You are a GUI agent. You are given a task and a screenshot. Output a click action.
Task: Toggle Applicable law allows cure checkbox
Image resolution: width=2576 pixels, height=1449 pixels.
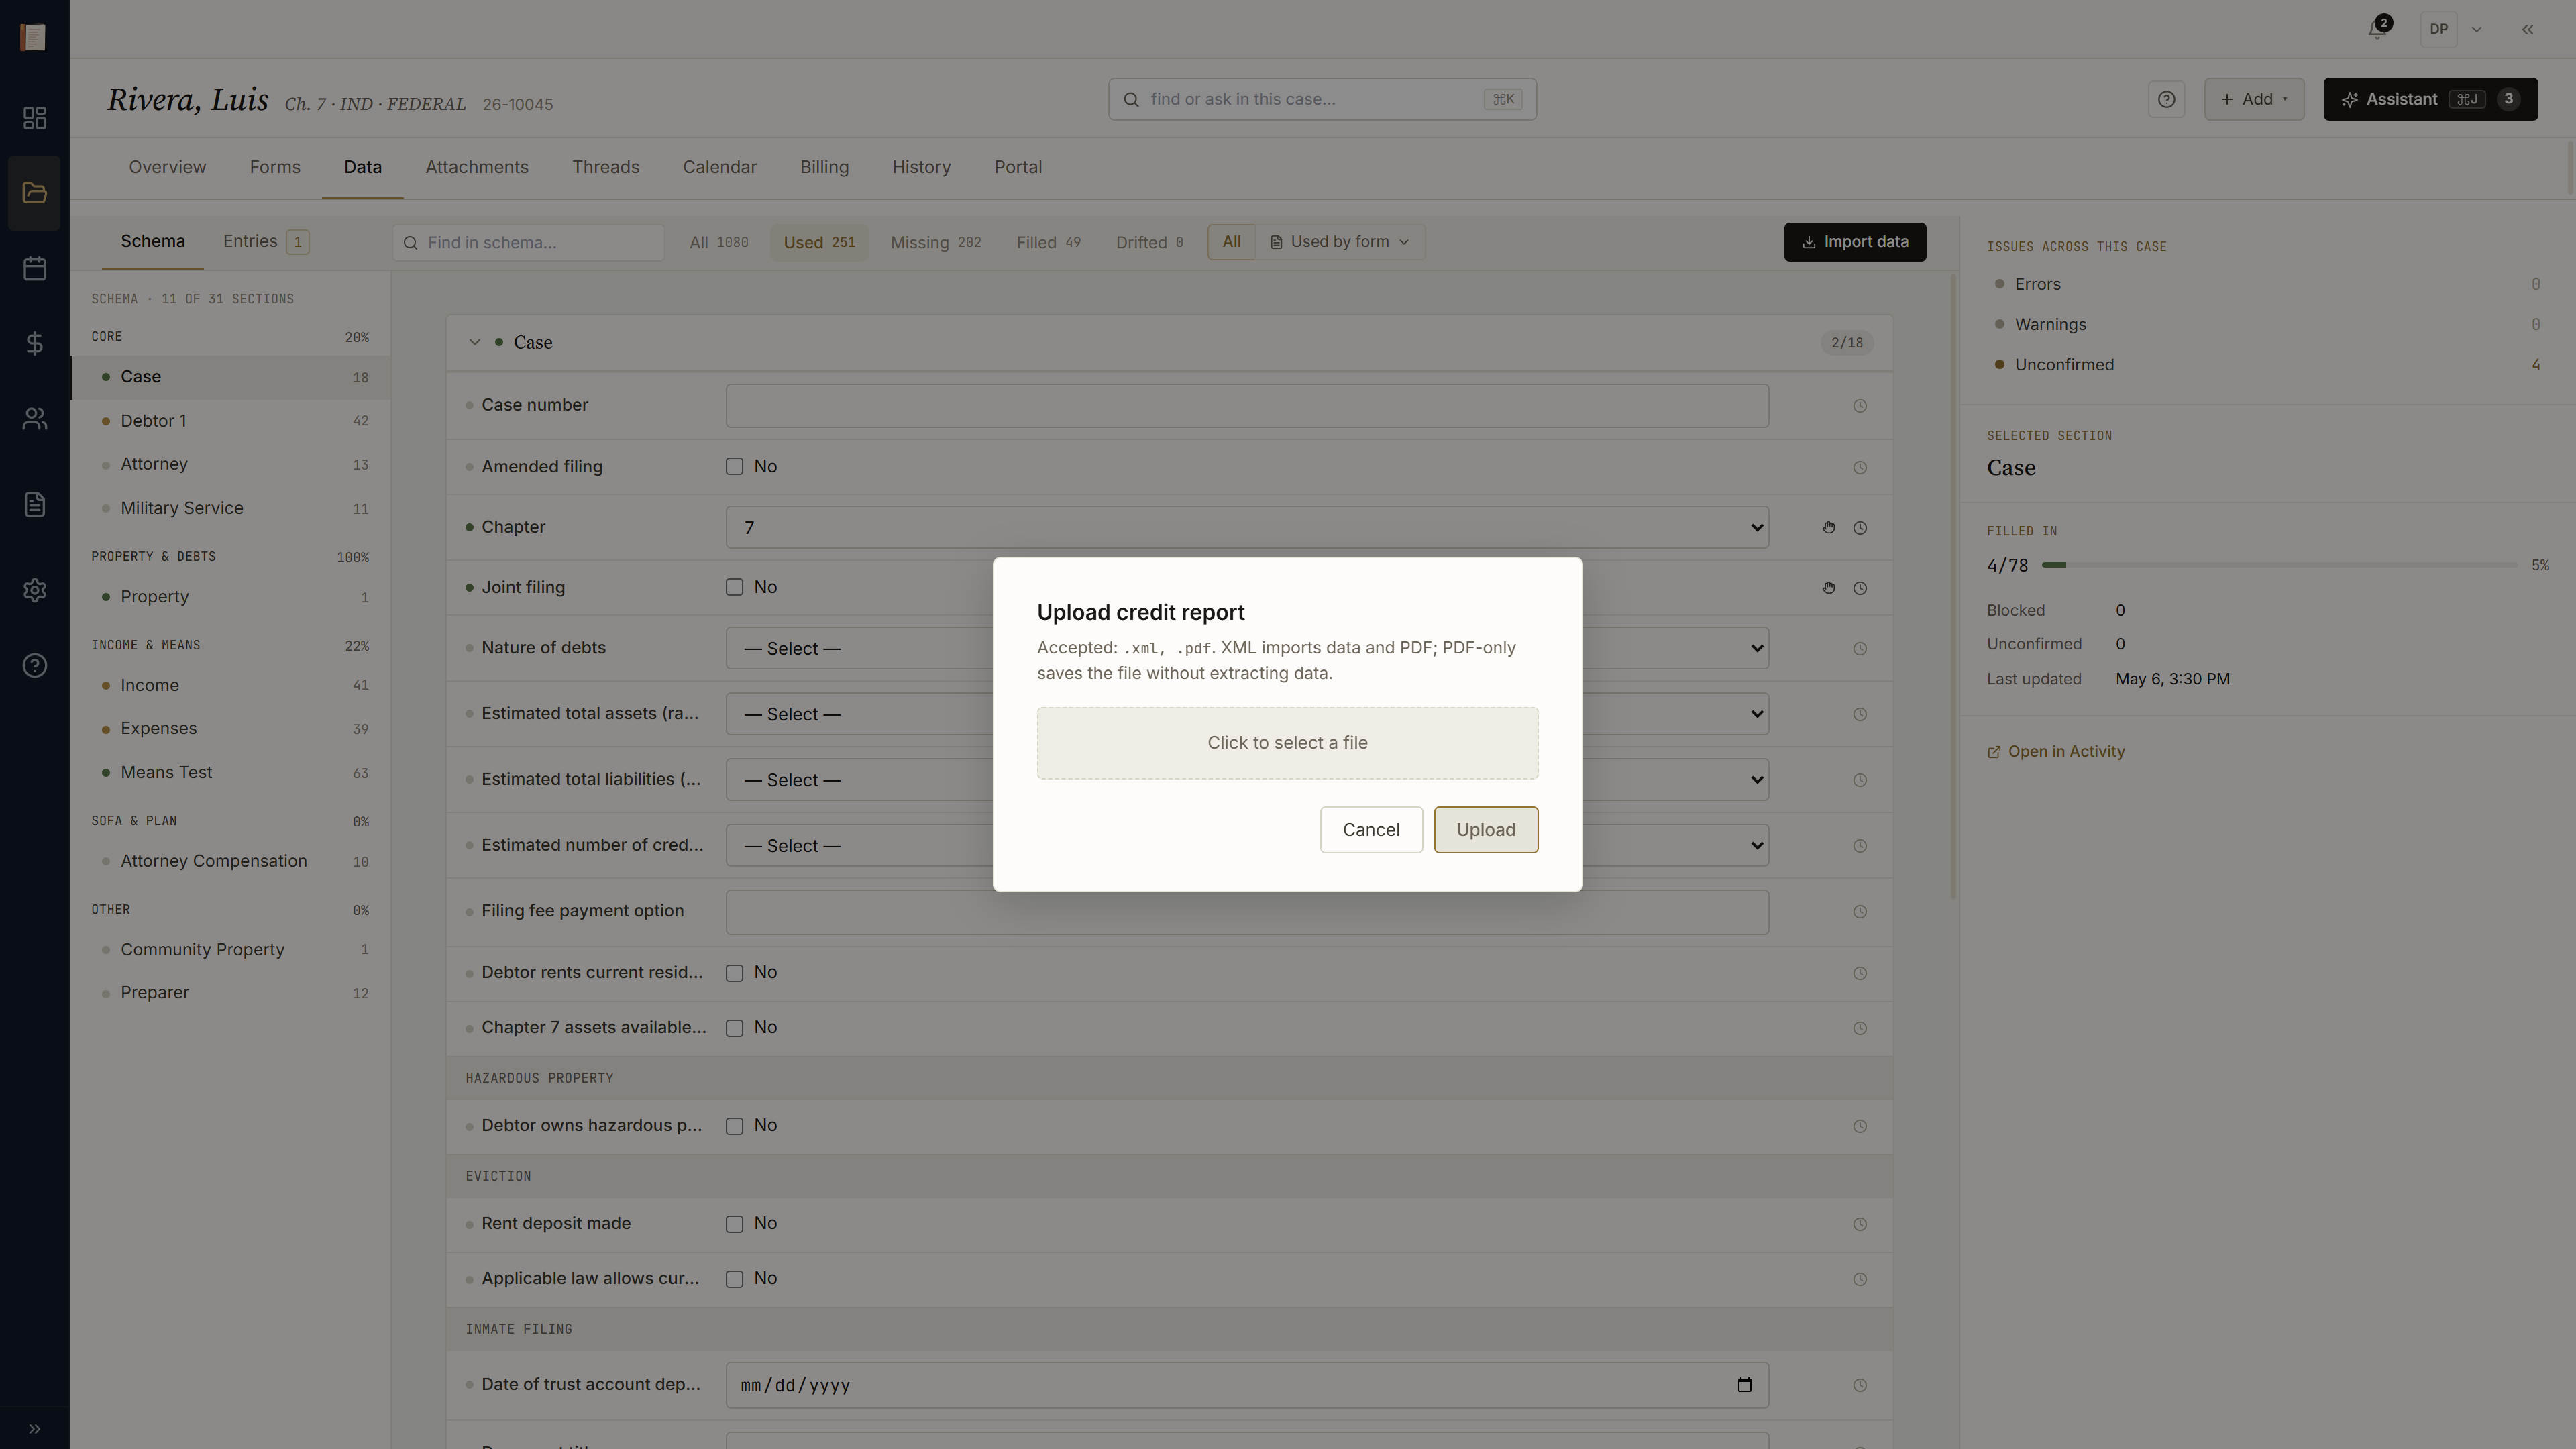pos(734,1279)
